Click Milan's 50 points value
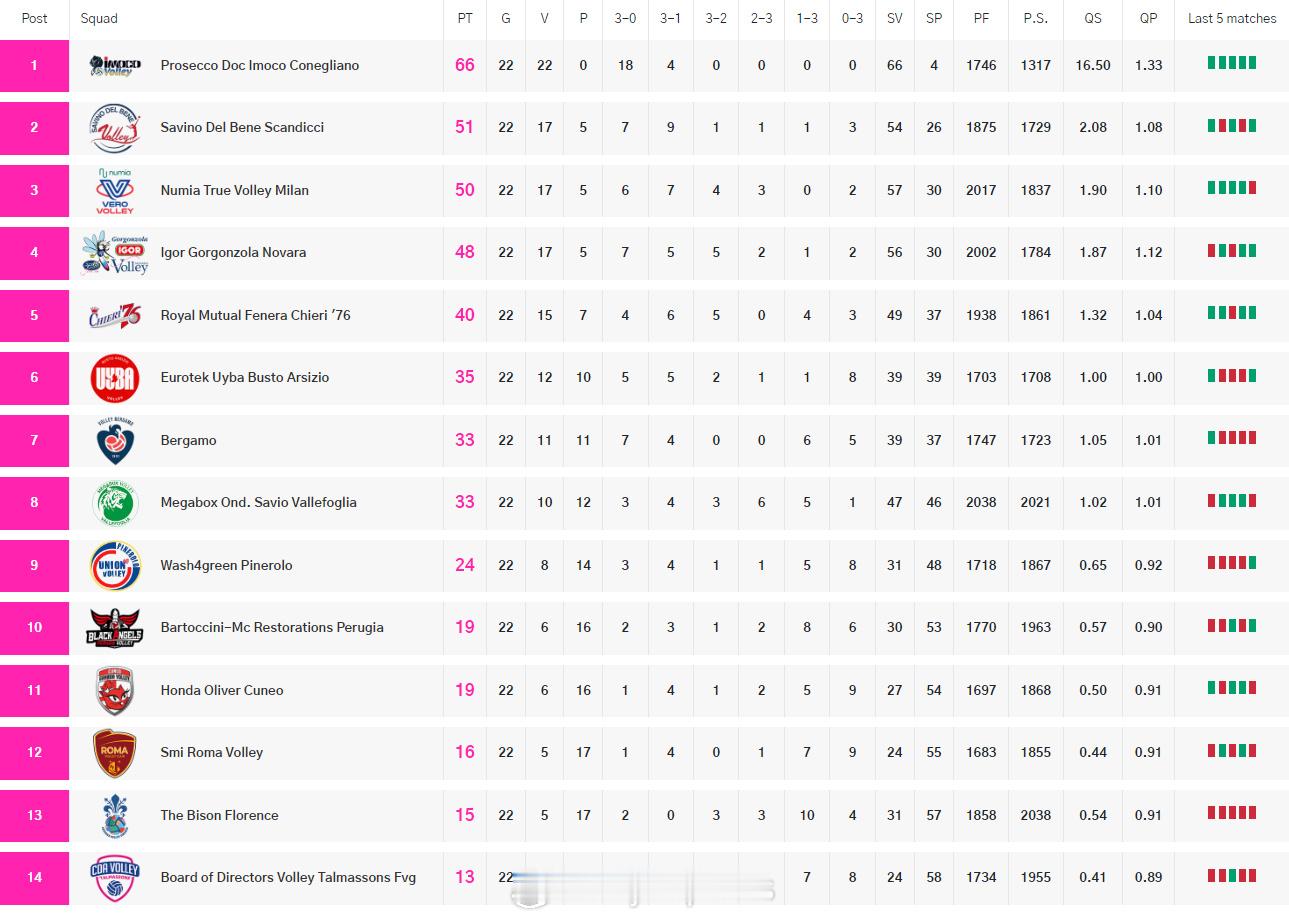The height and width of the screenshot is (922, 1289). (x=465, y=190)
